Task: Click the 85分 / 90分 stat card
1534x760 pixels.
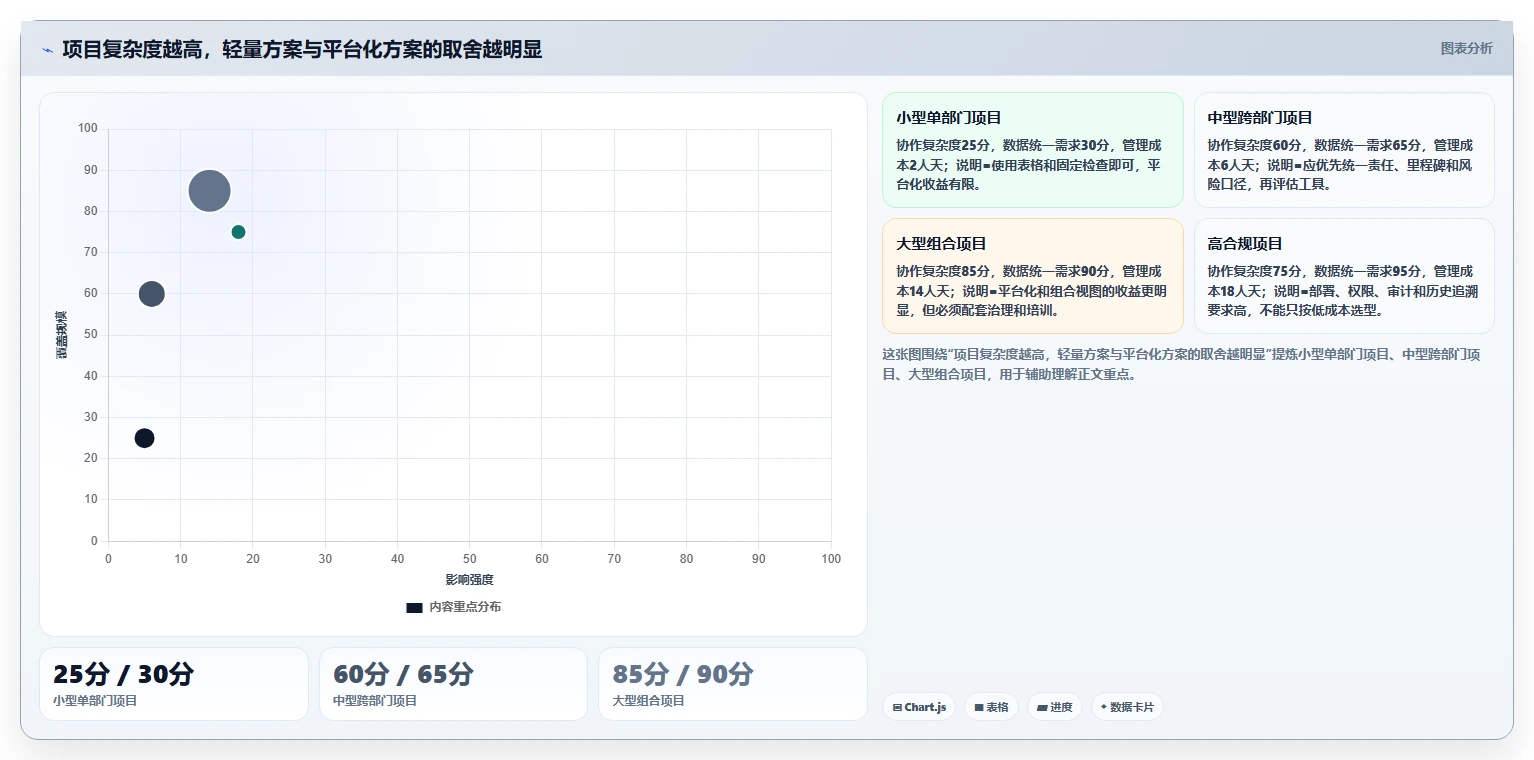Action: 733,684
